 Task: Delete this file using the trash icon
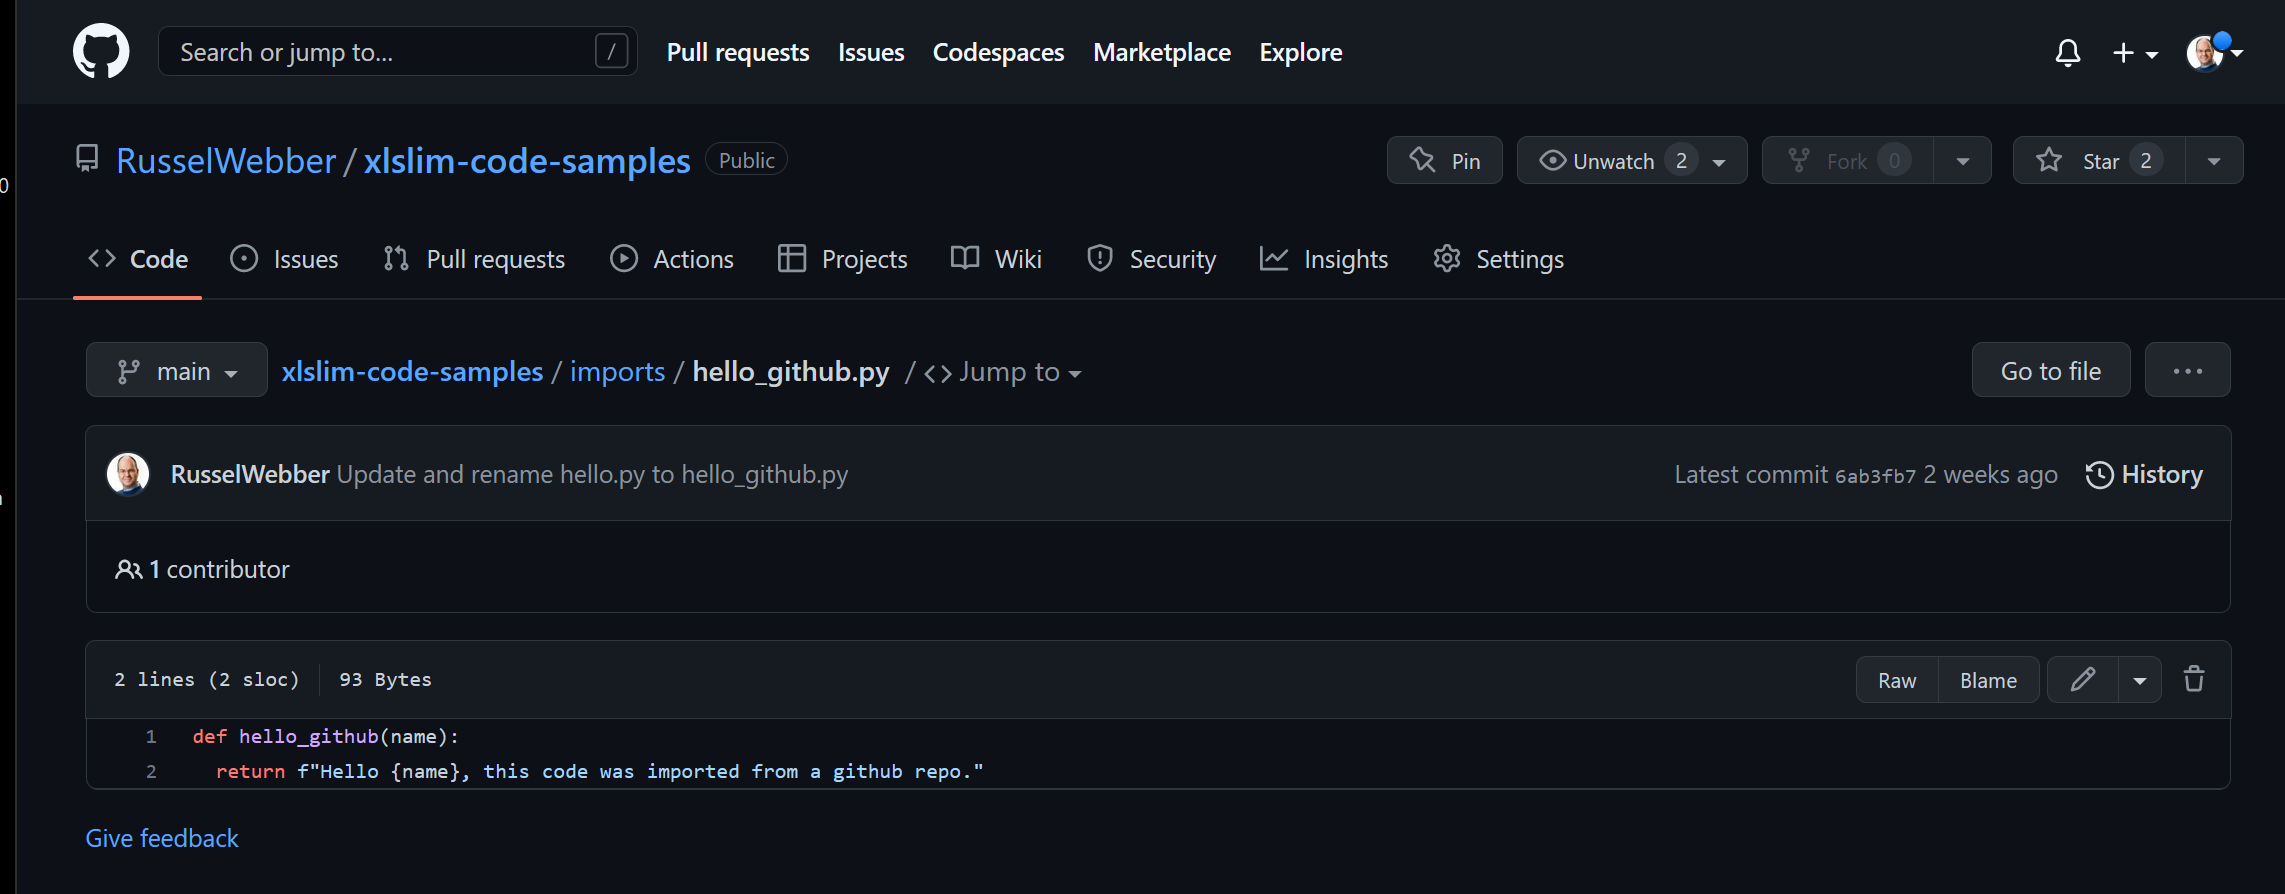click(2194, 679)
